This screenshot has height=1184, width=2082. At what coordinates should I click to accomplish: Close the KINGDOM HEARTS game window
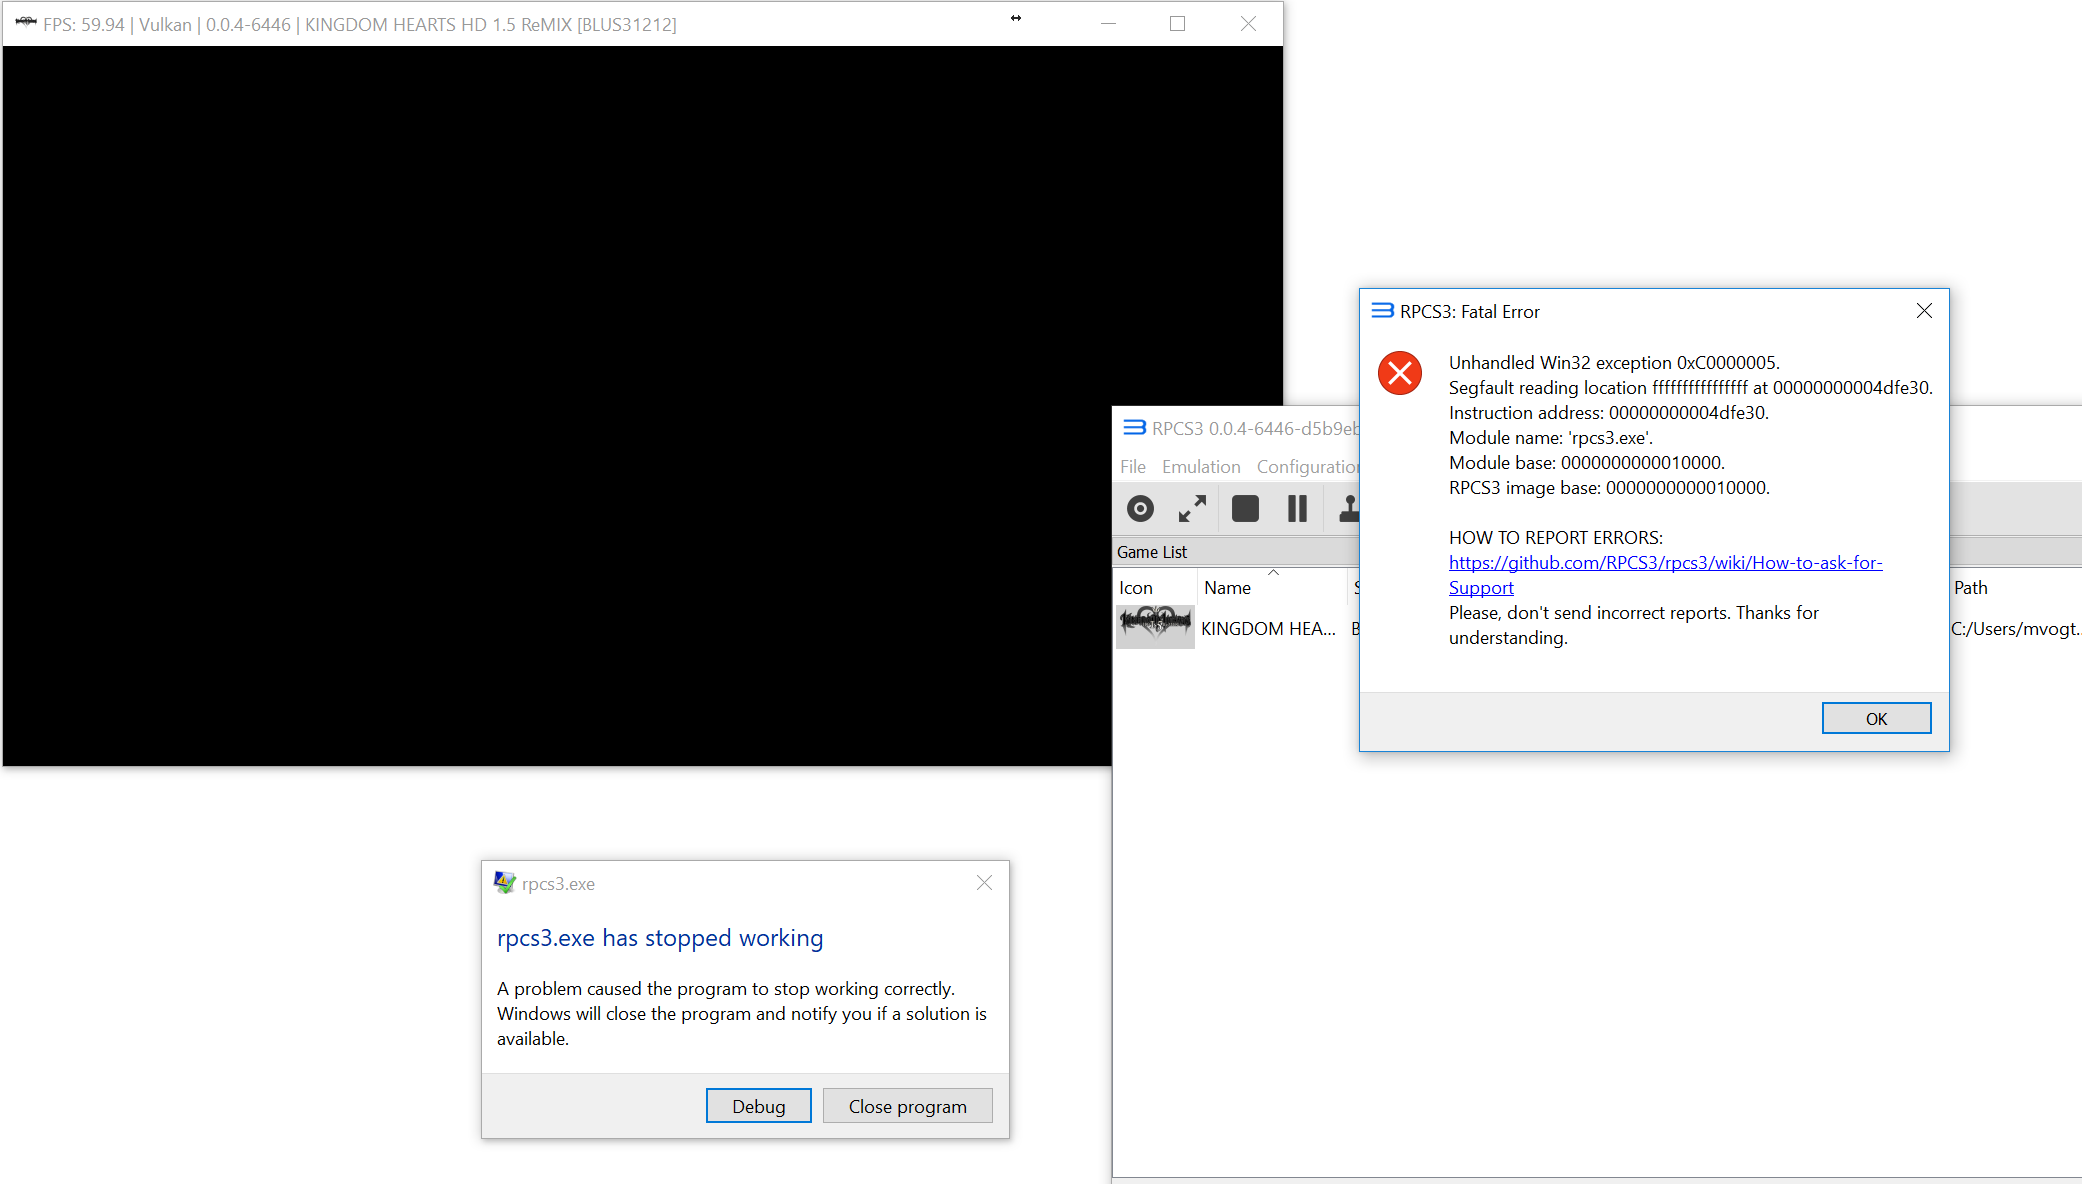[1248, 24]
